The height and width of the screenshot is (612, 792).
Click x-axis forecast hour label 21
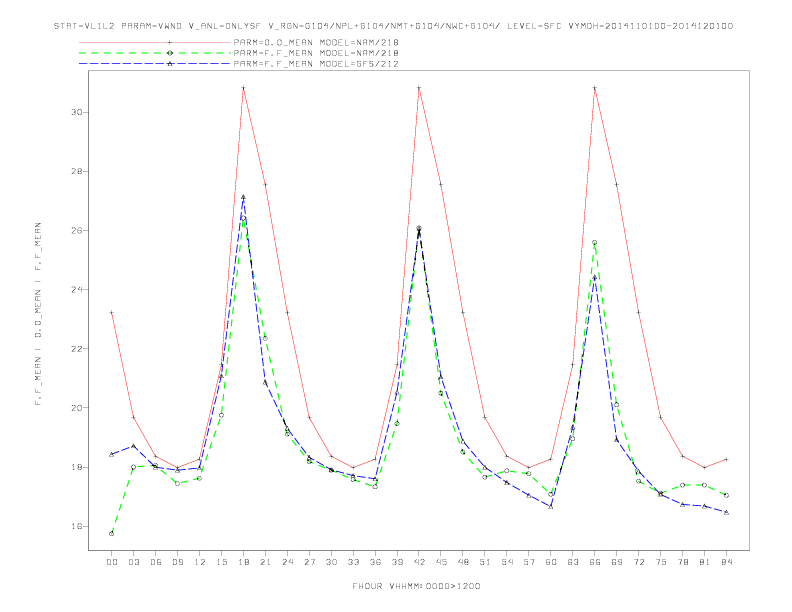click(x=265, y=562)
